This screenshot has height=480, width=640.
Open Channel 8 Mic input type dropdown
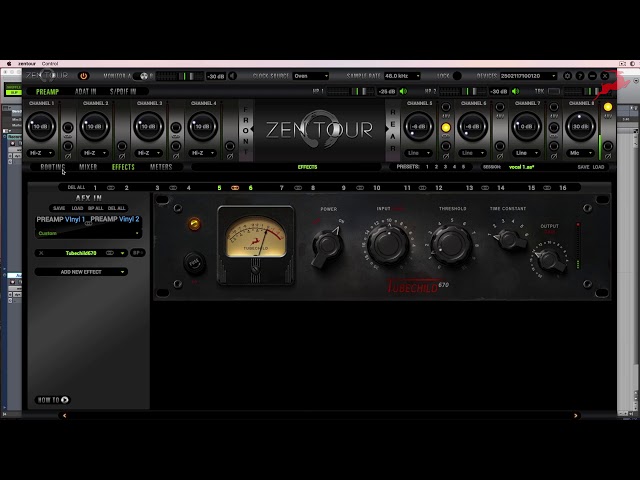580,153
